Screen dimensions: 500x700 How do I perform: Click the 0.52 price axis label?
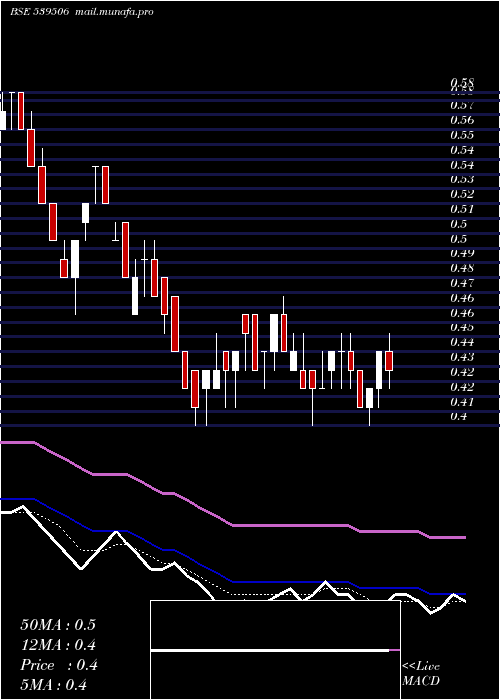462,194
